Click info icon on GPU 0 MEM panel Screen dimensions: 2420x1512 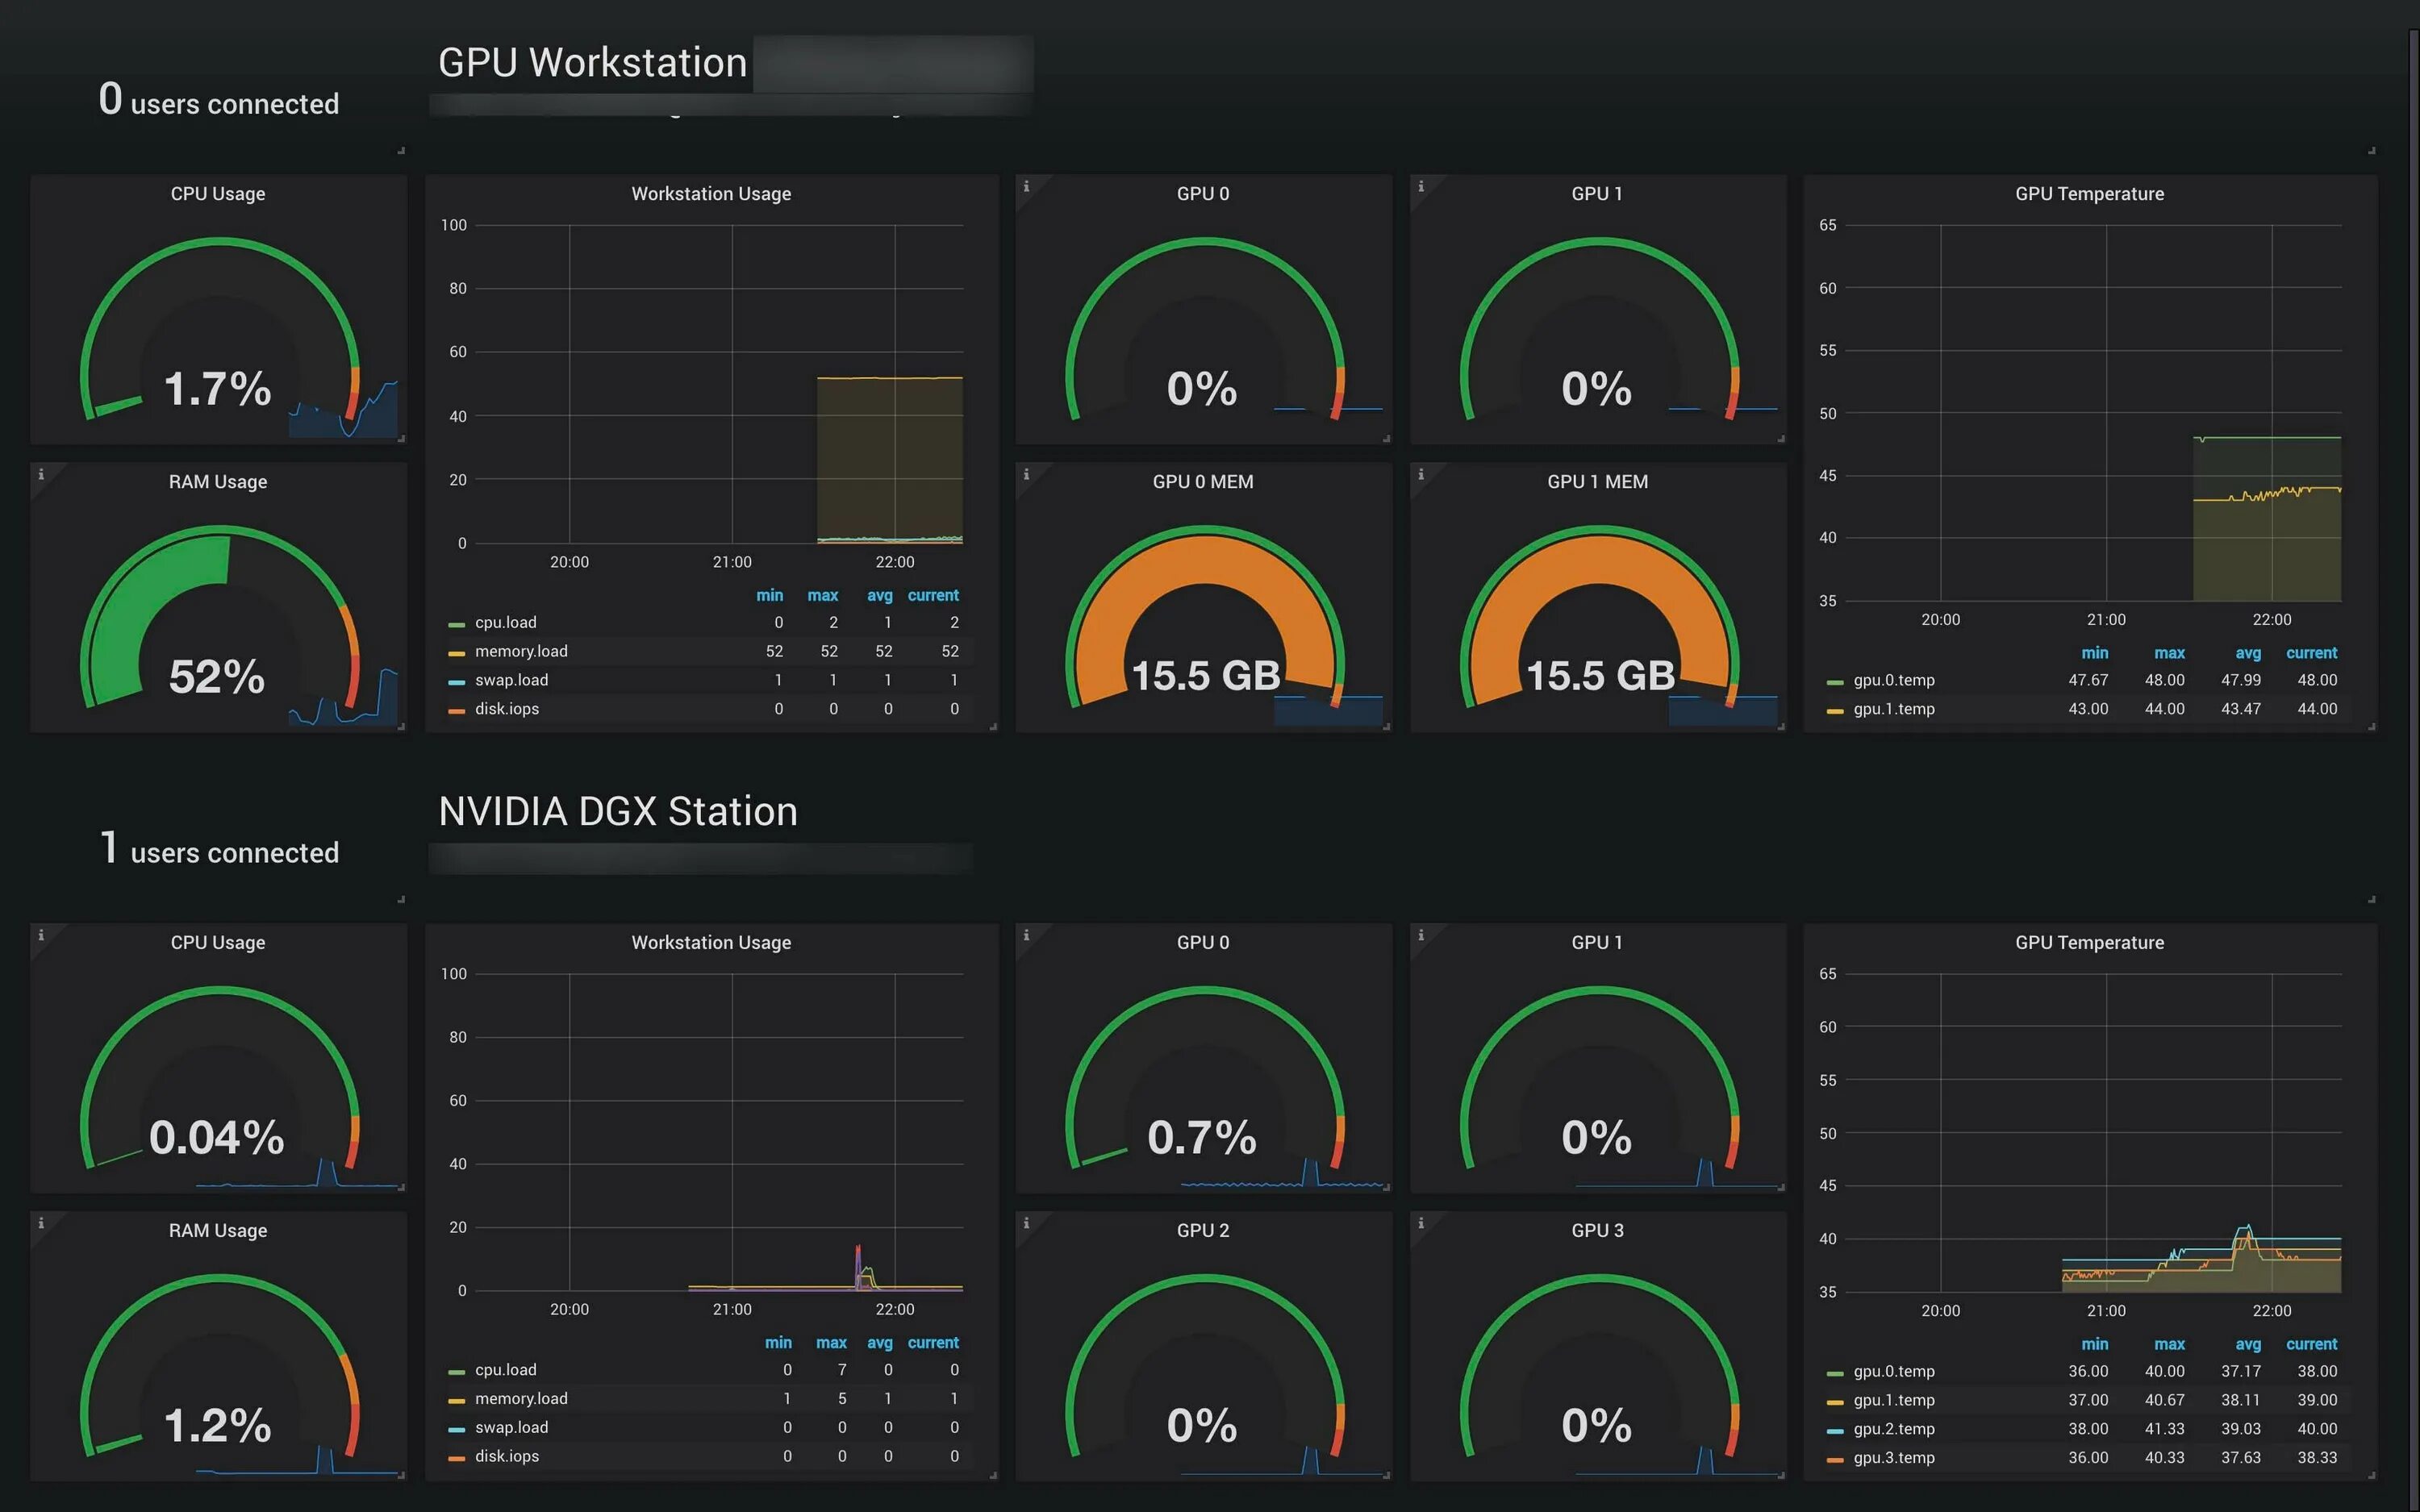(x=1026, y=474)
